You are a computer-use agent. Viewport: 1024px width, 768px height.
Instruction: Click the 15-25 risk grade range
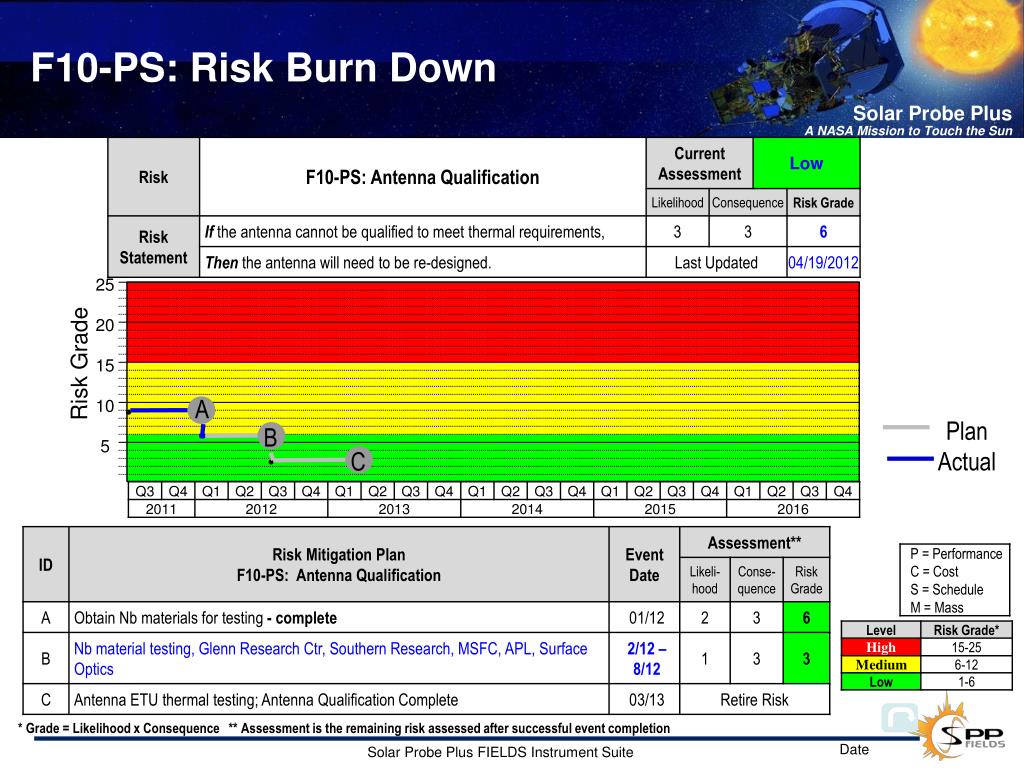tap(966, 647)
